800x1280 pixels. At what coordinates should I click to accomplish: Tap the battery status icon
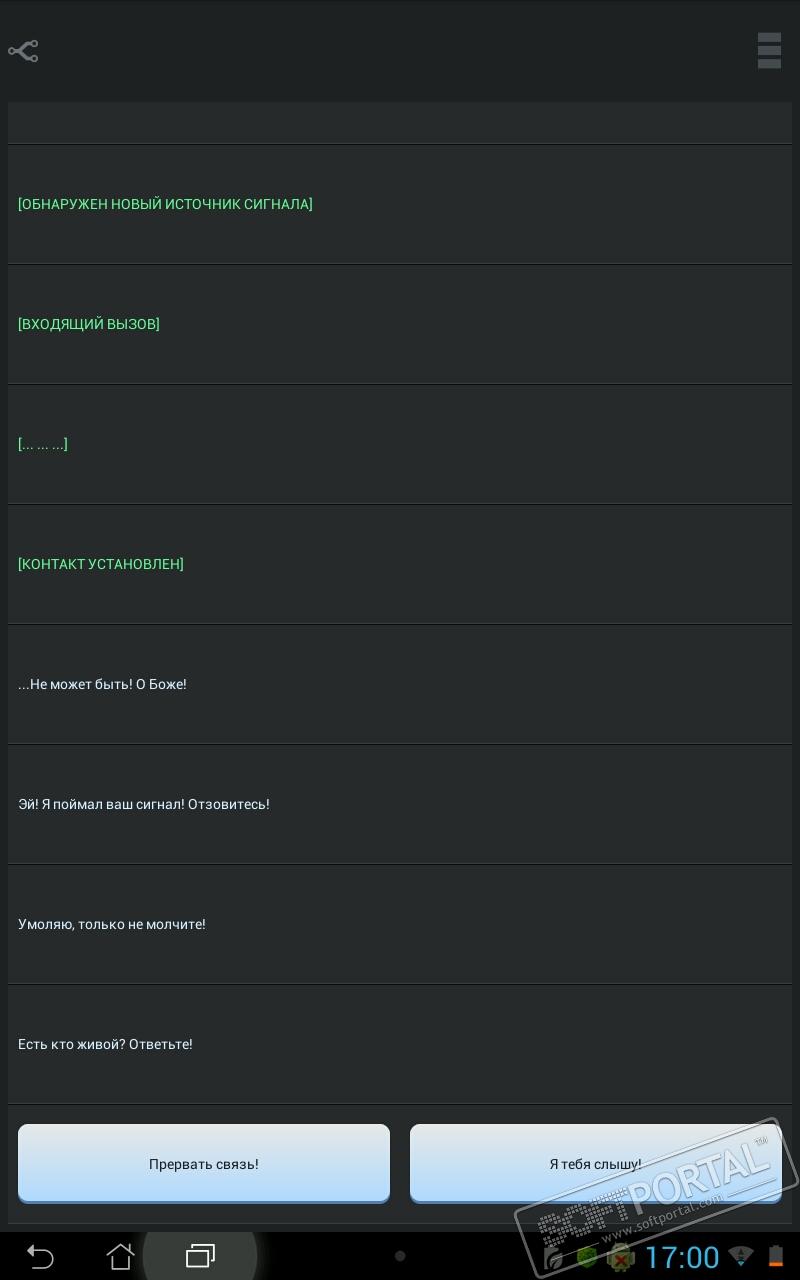776,1257
